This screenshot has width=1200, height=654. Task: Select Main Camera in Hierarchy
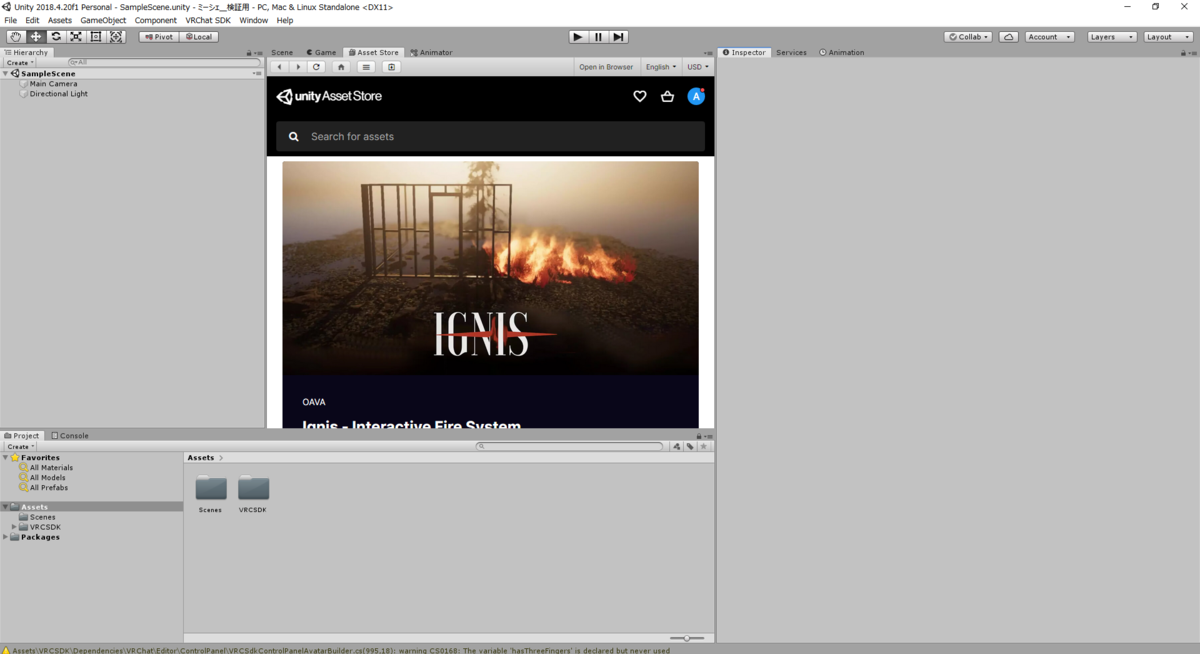point(53,84)
